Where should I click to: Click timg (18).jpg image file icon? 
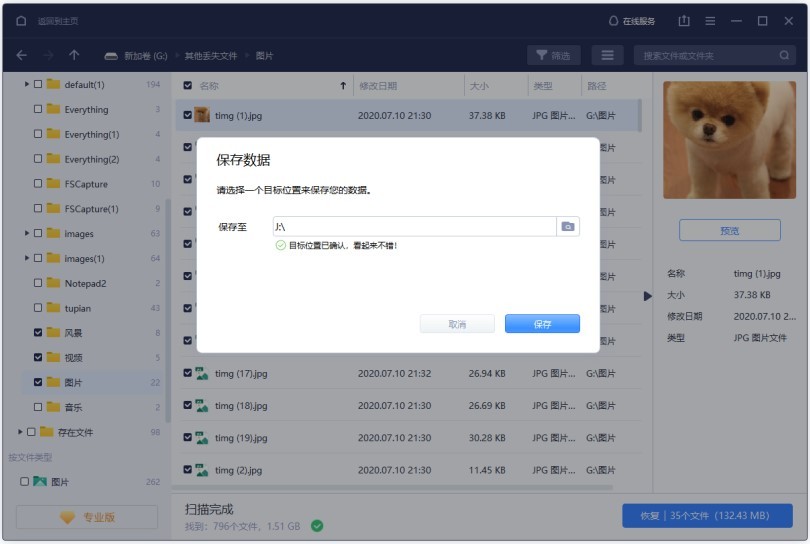click(201, 406)
